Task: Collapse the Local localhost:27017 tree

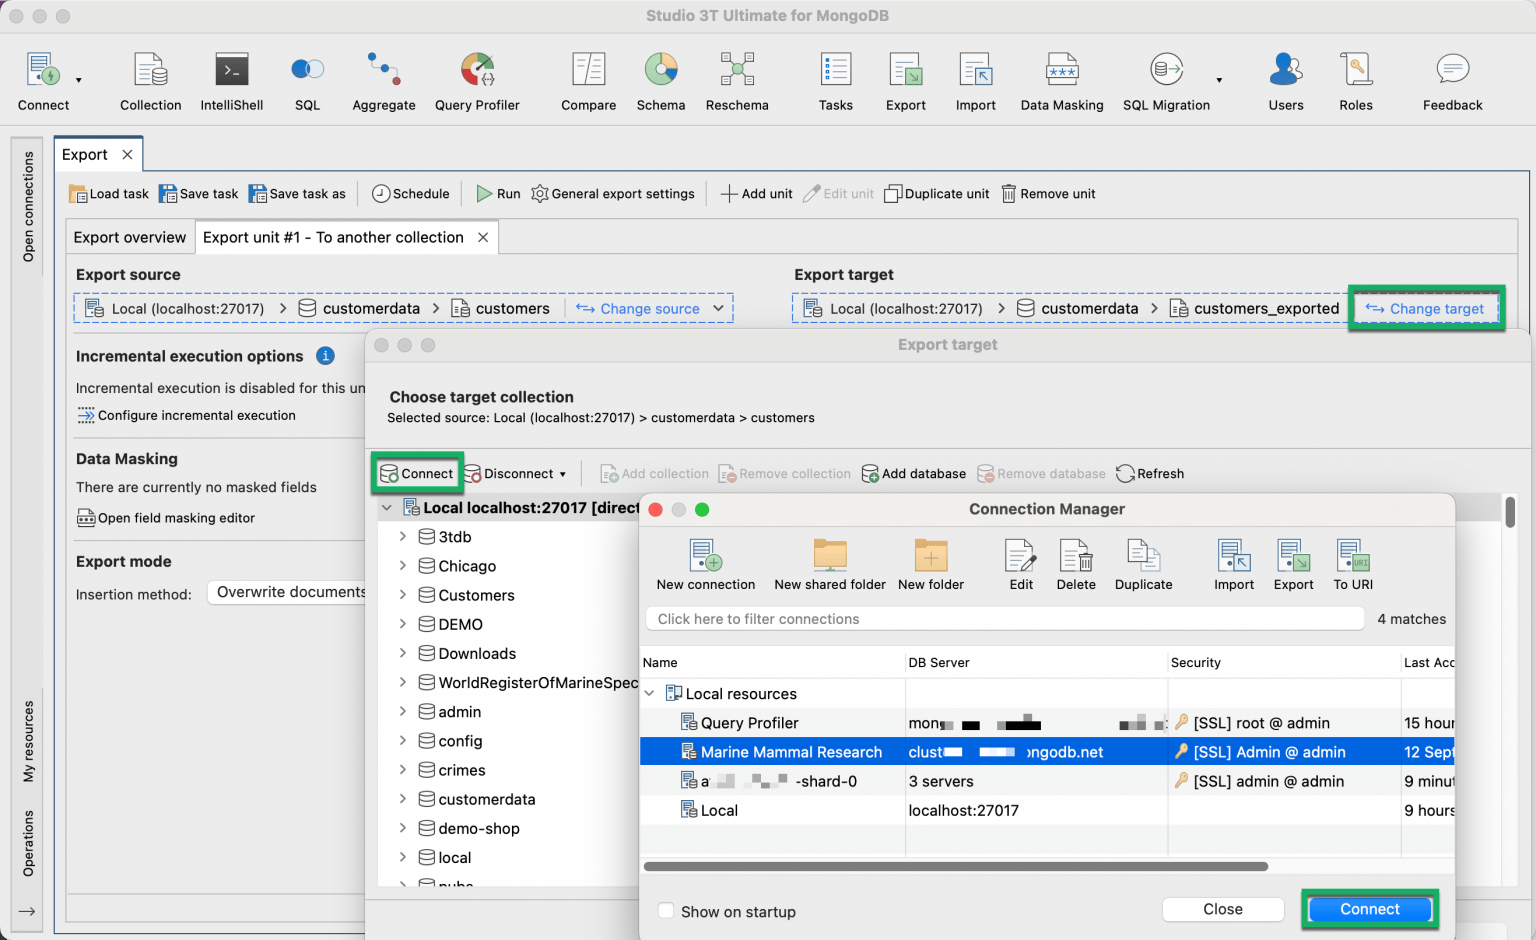Action: (387, 507)
